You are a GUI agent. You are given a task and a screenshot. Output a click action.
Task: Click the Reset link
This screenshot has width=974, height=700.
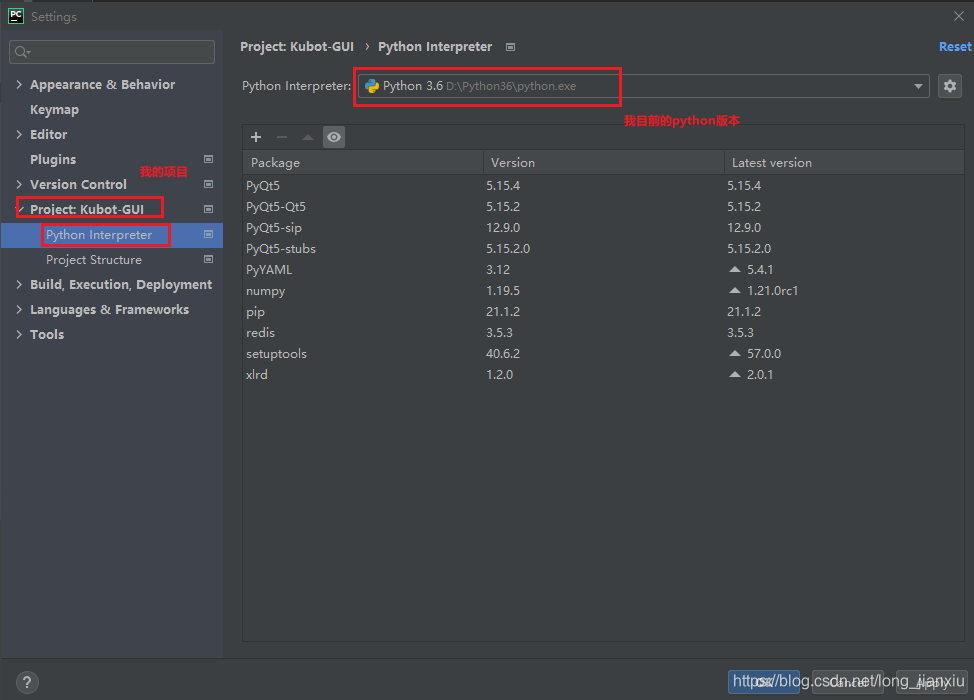coord(953,46)
